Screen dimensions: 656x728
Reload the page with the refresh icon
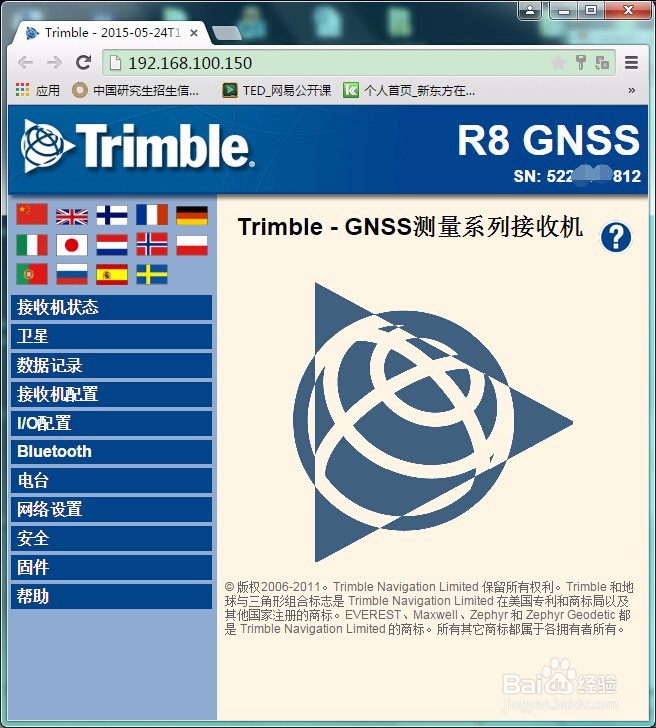(84, 62)
